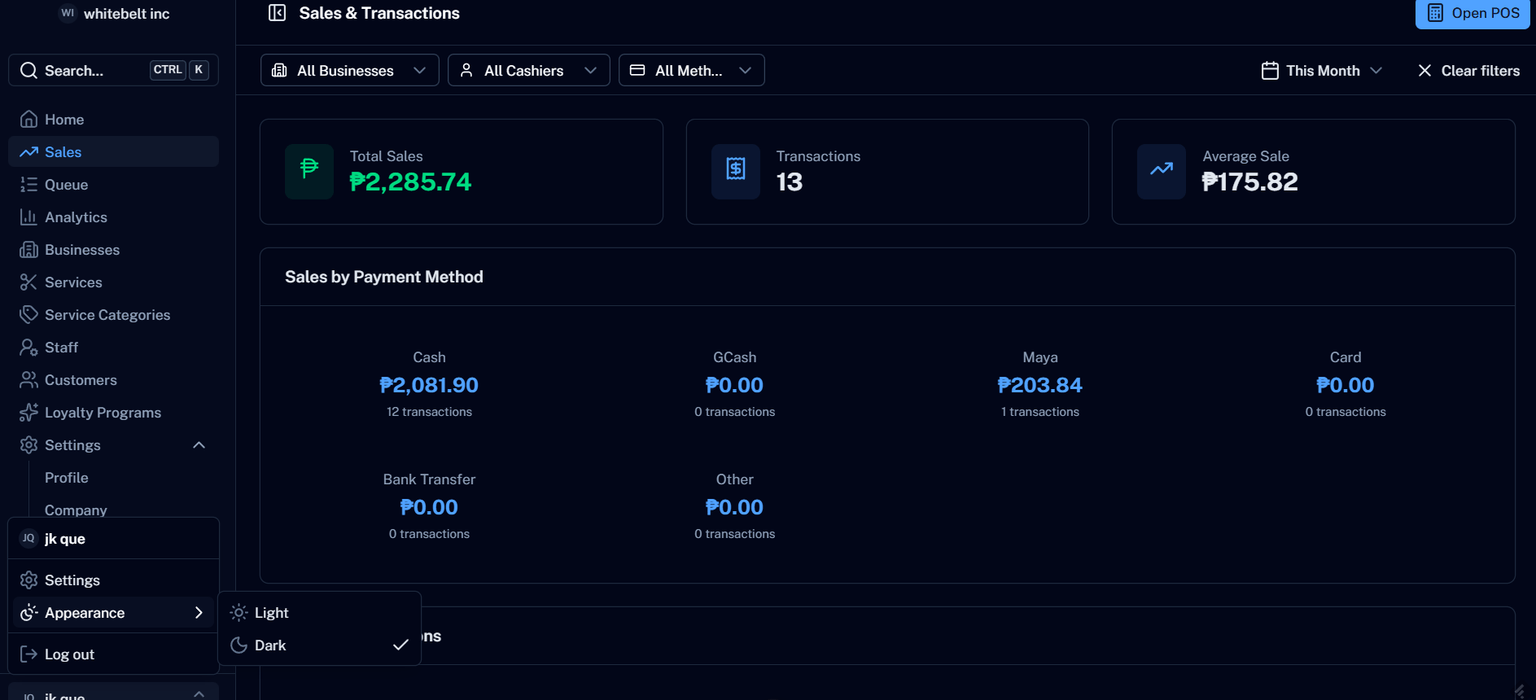Select the Dark theme option
This screenshot has height=700, width=1536.
click(x=270, y=645)
